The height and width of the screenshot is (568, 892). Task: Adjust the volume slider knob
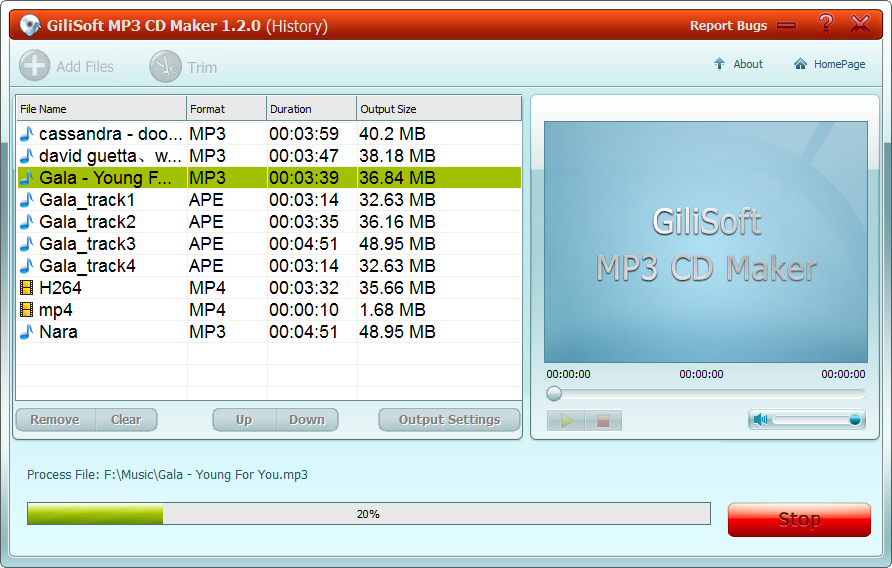click(855, 420)
